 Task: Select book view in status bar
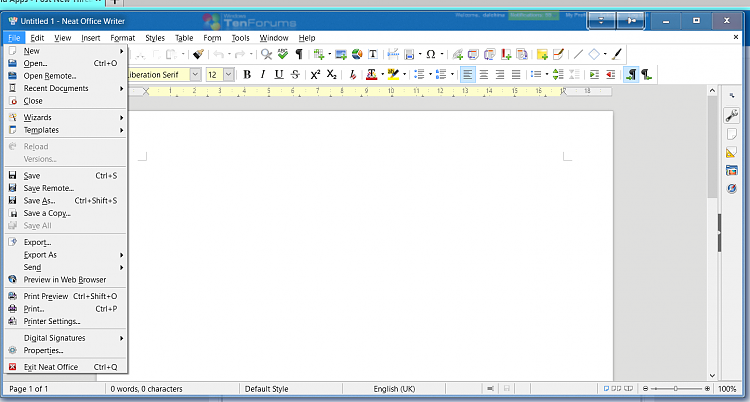(x=629, y=389)
